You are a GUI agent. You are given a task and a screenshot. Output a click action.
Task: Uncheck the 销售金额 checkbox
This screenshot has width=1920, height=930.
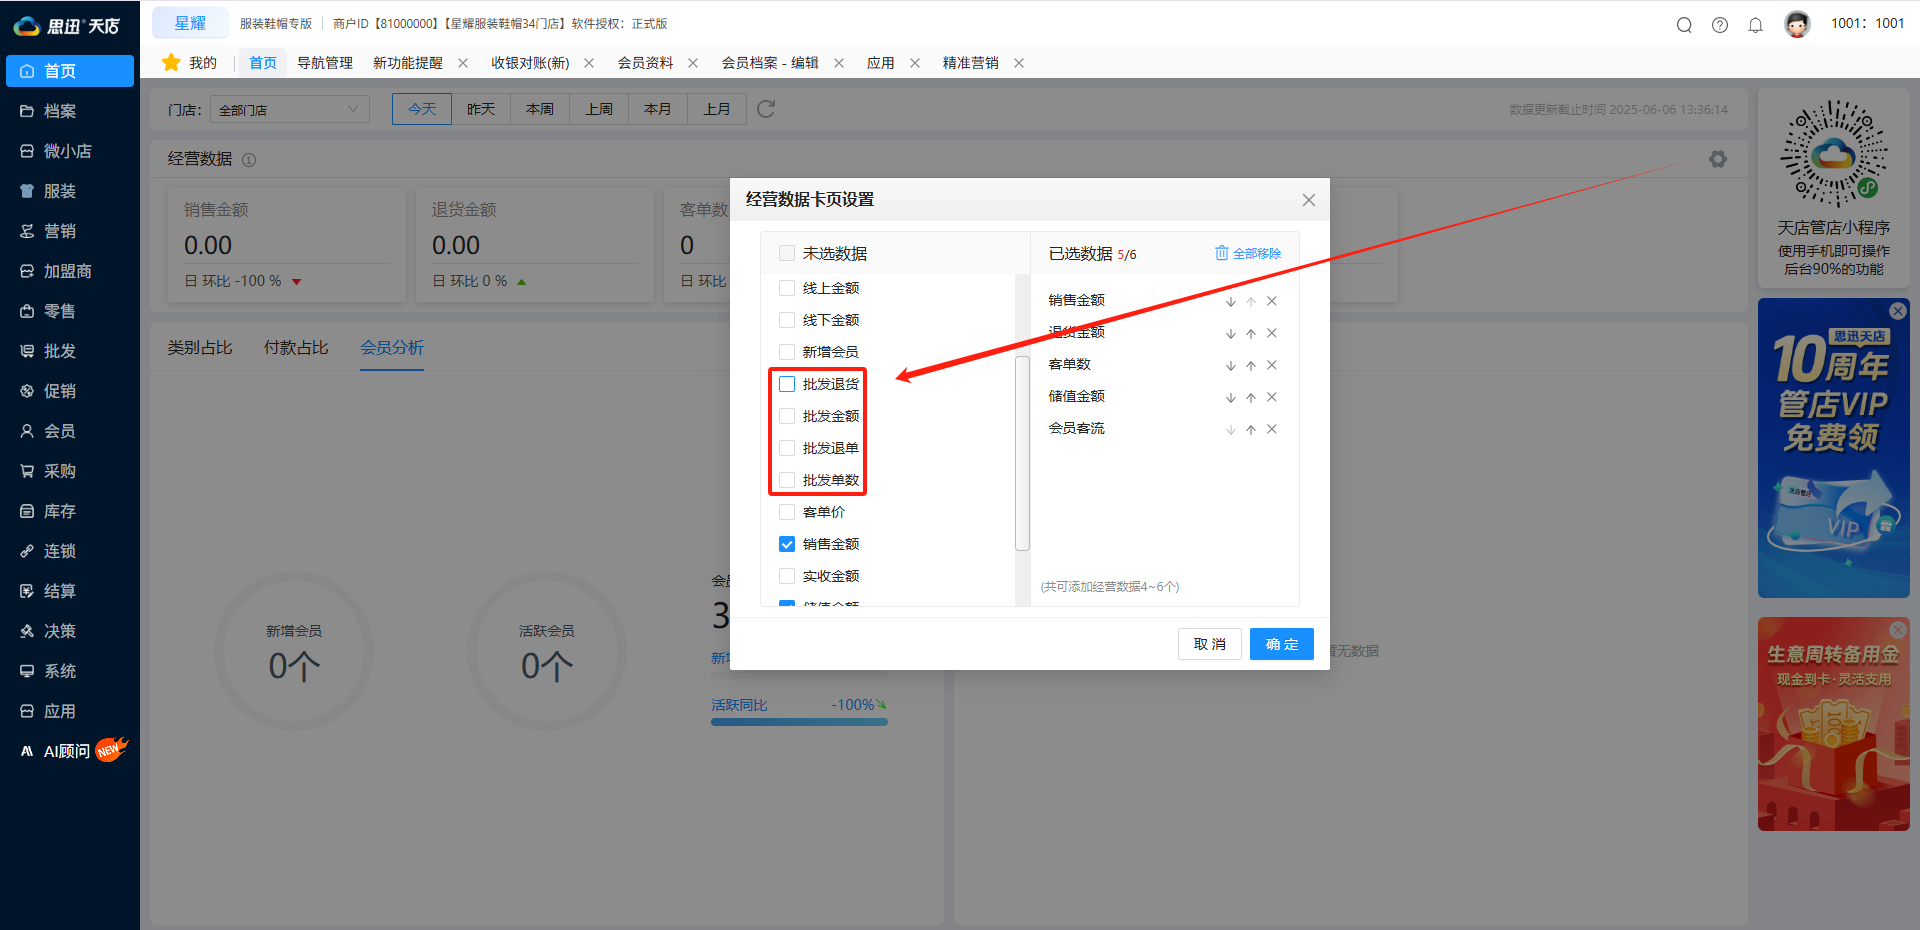(x=786, y=544)
